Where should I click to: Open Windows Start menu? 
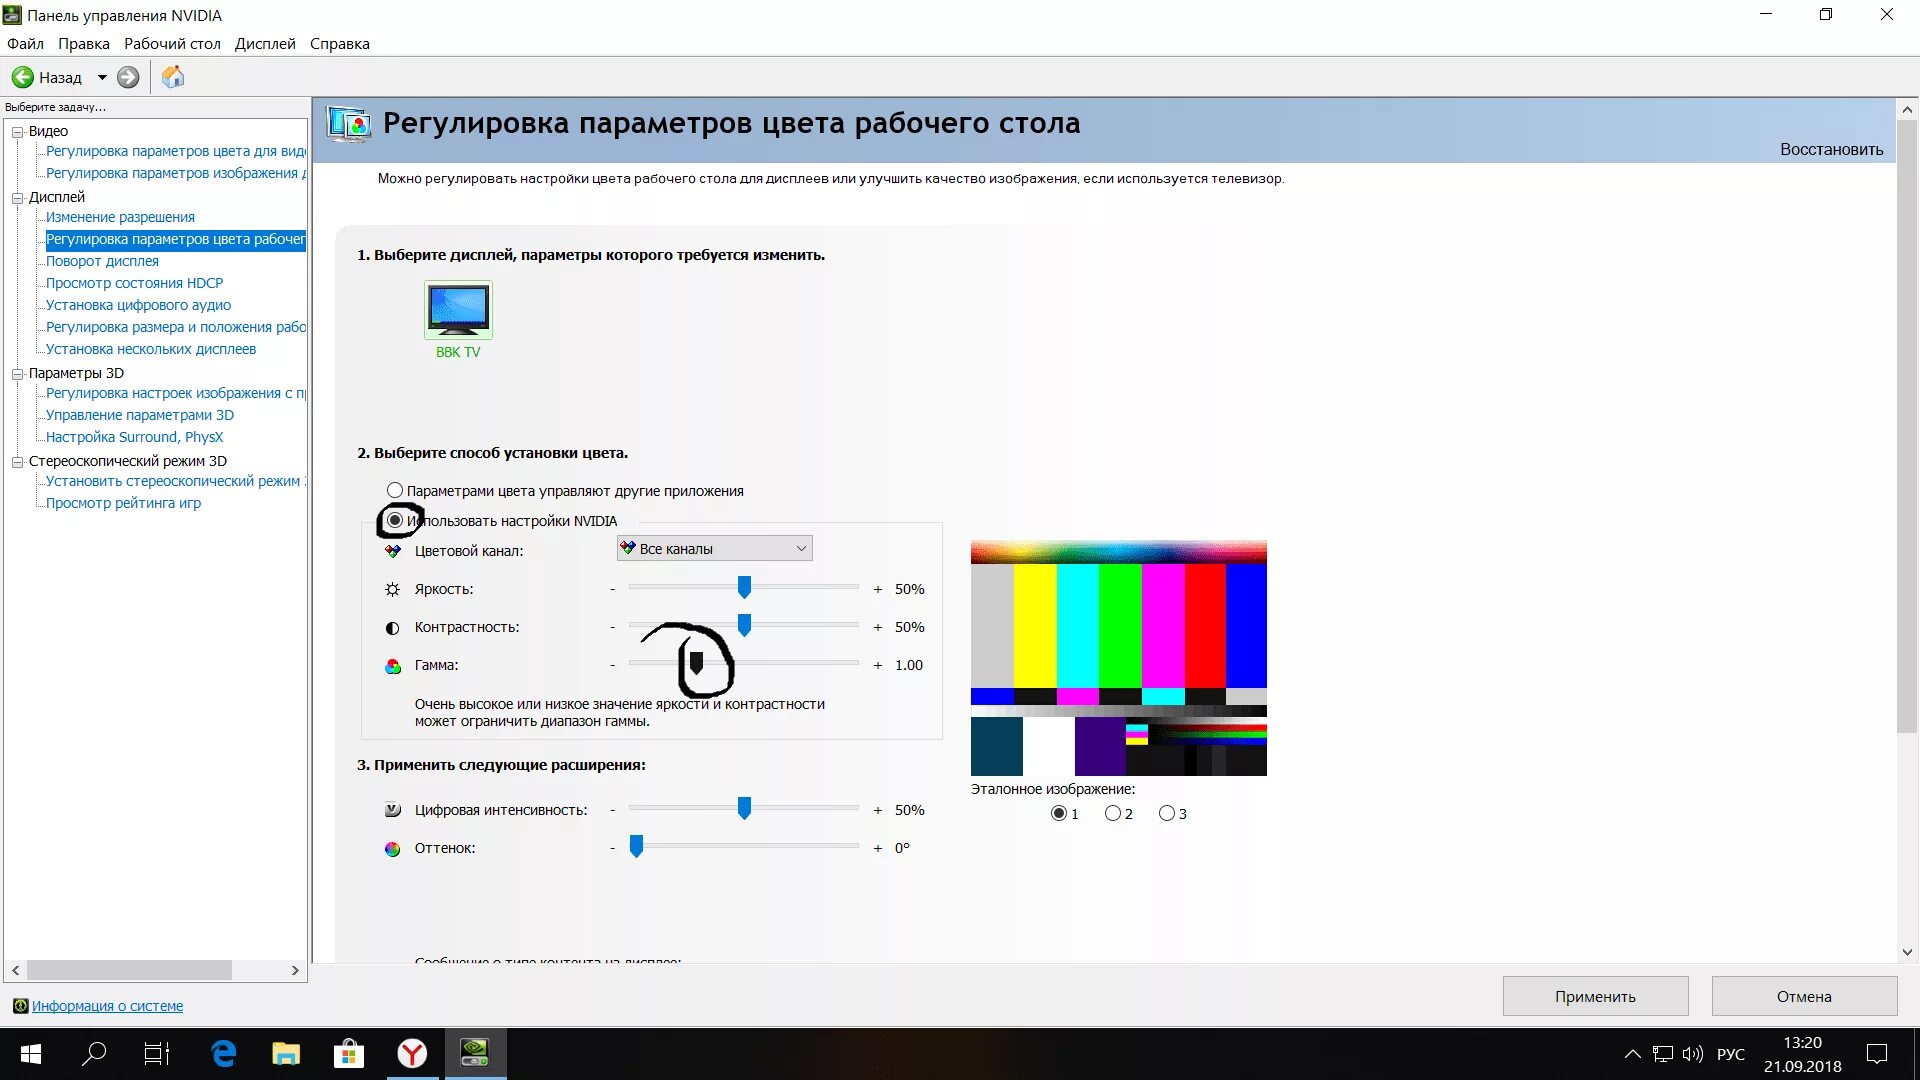[31, 1053]
